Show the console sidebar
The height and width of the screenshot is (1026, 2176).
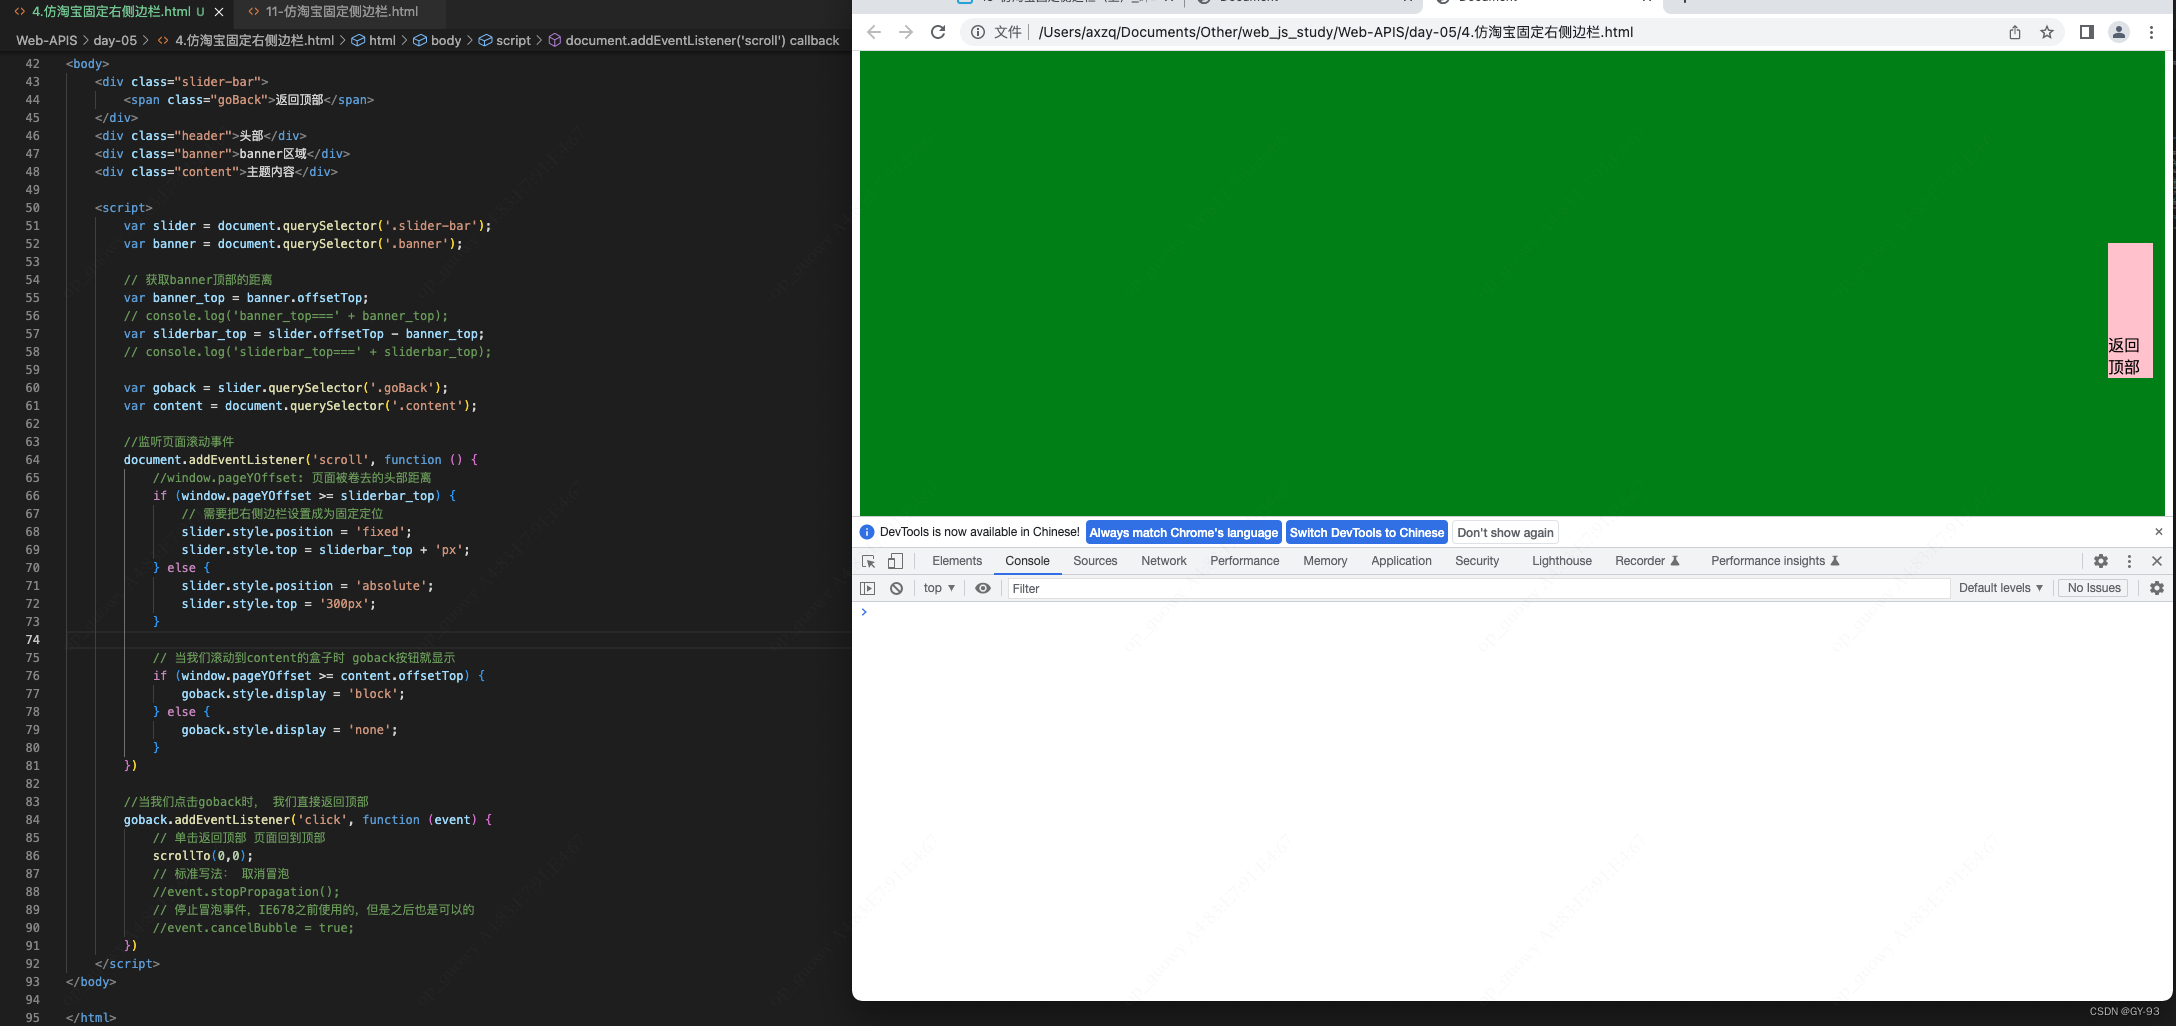click(x=868, y=588)
